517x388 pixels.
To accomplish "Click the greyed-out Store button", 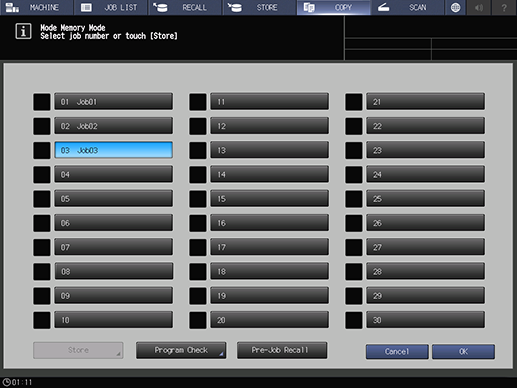I will 78,350.
